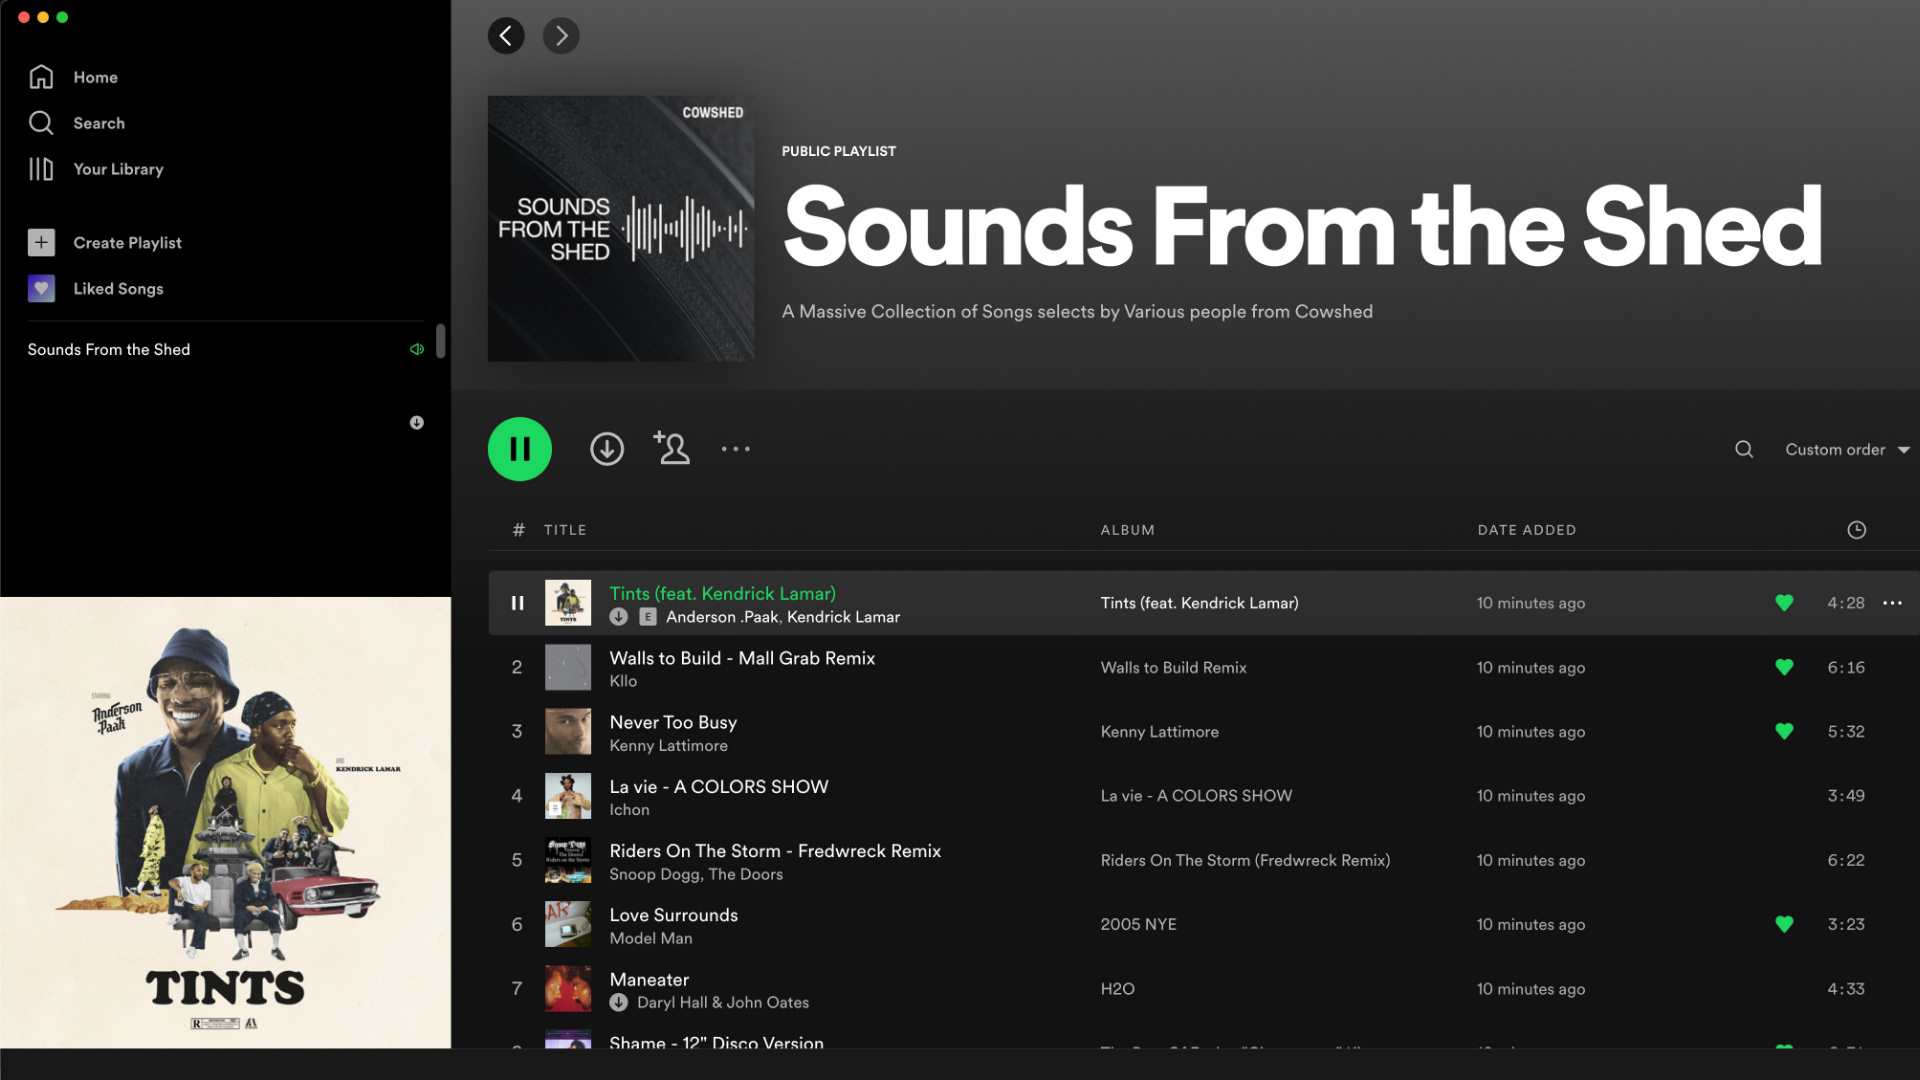Click the Tints album artwork in sidebar
Screen dimensions: 1920x1080
pyautogui.click(x=225, y=822)
